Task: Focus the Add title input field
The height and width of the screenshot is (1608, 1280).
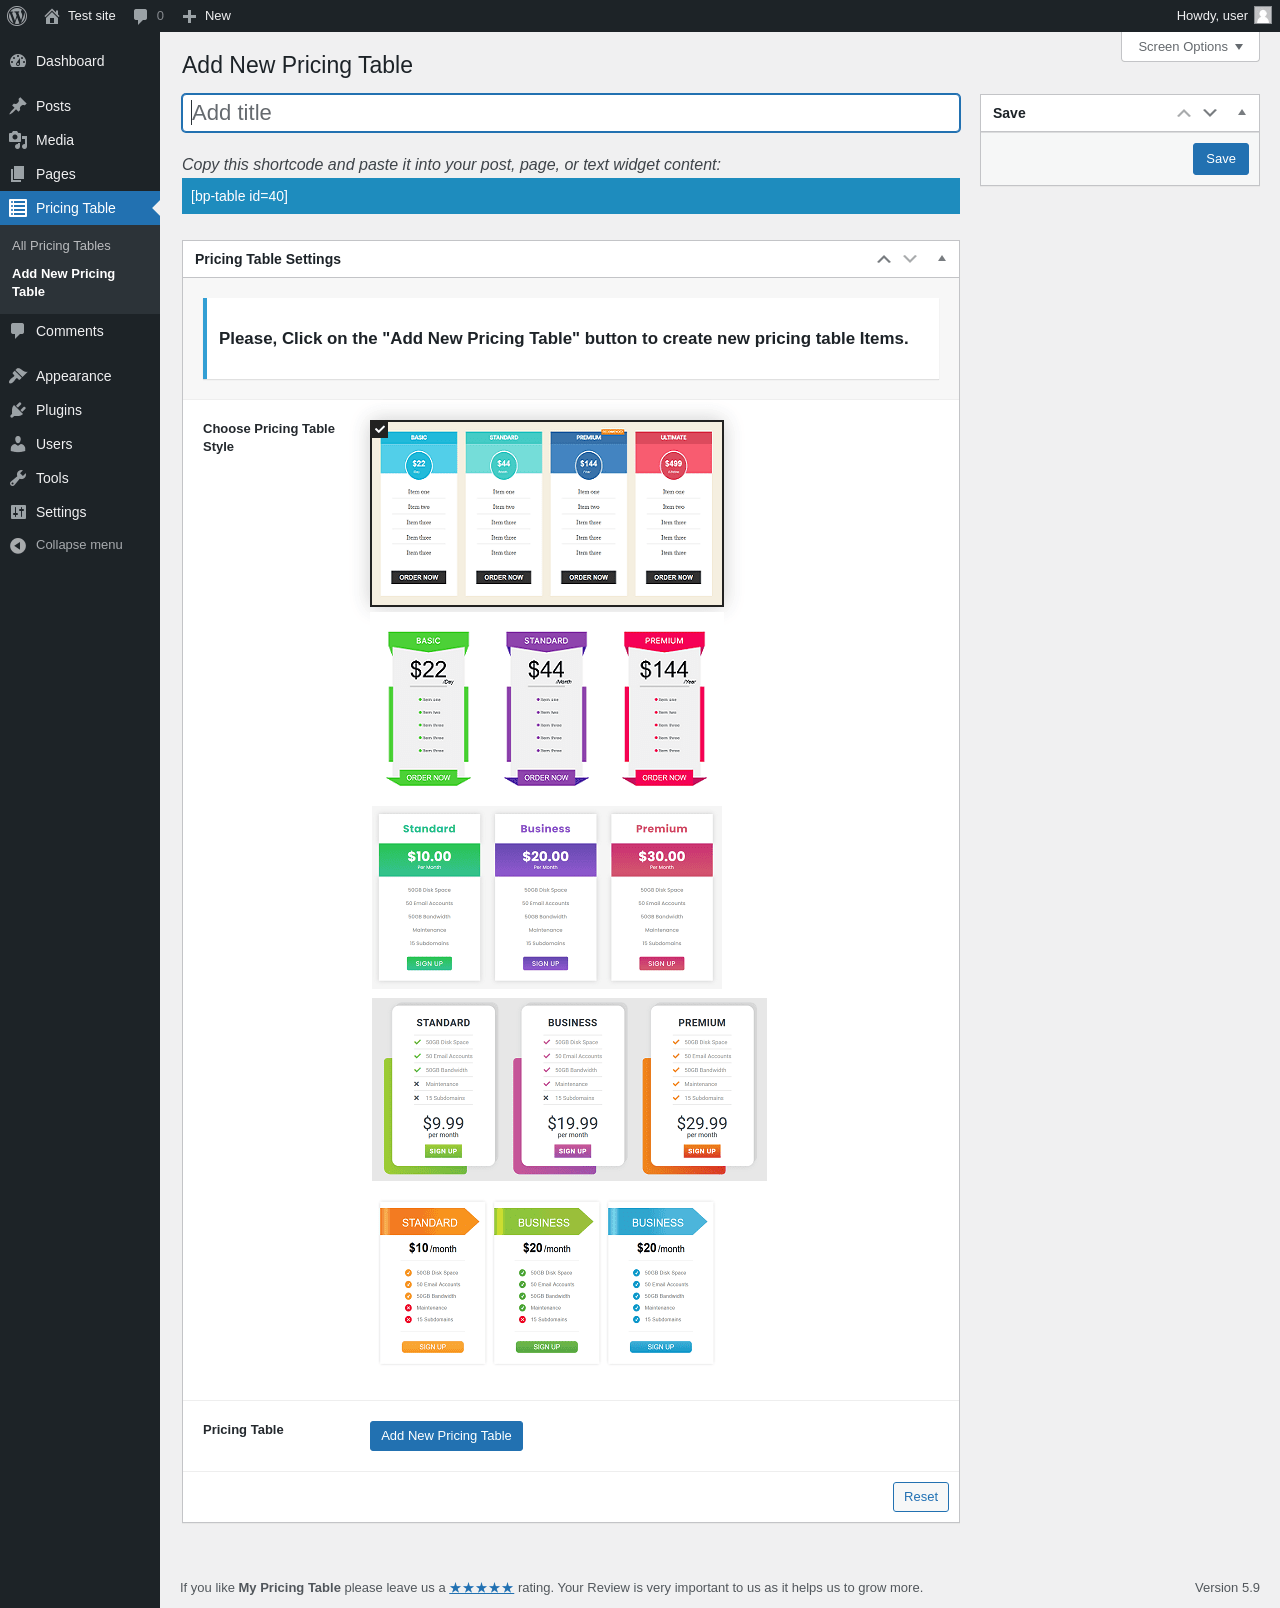Action: pos(571,113)
